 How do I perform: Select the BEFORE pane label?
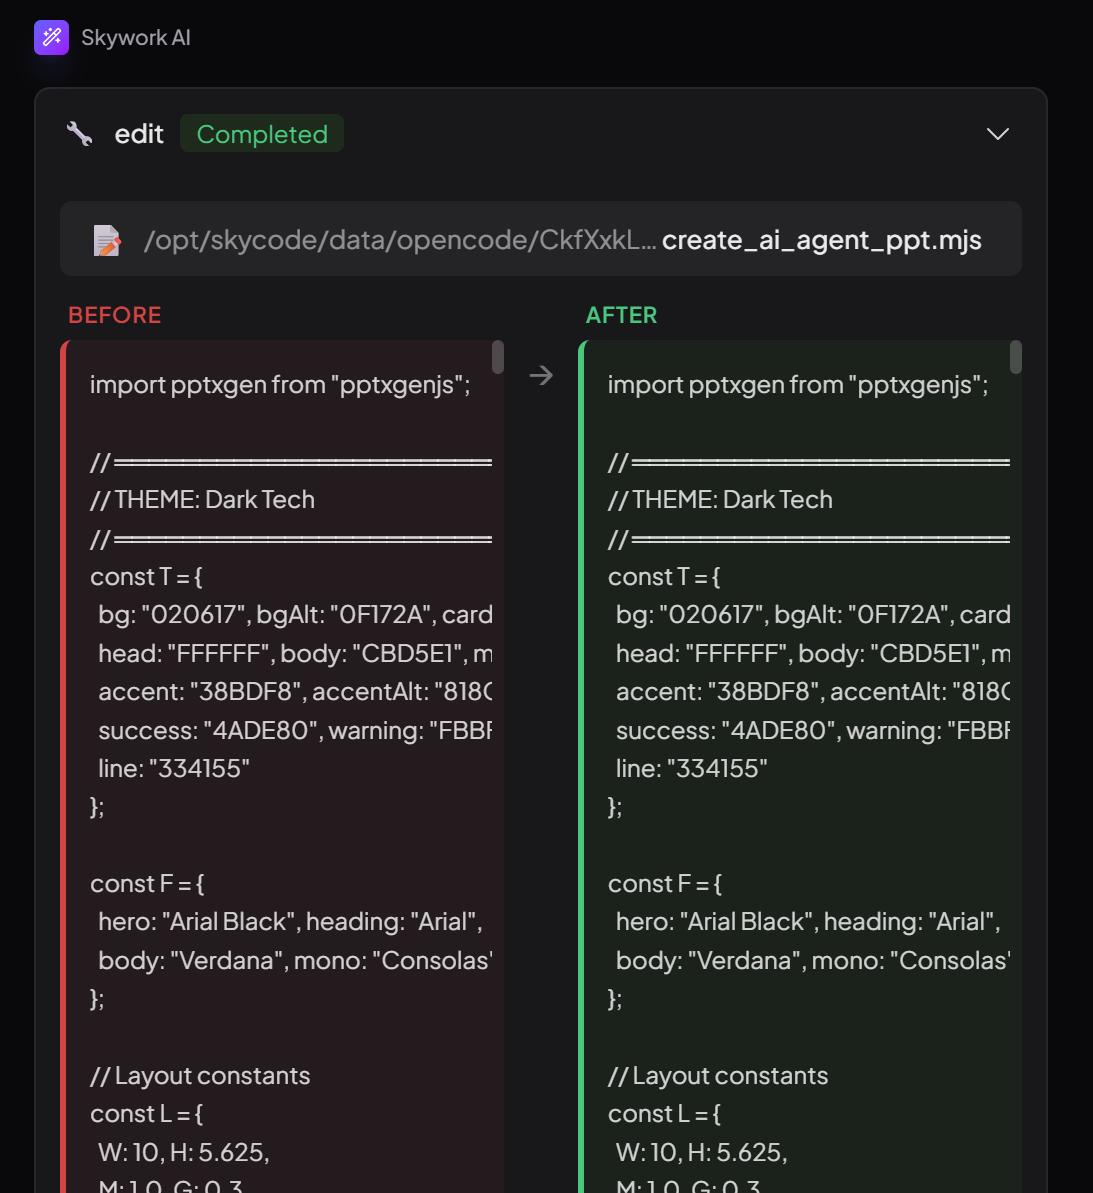(115, 315)
